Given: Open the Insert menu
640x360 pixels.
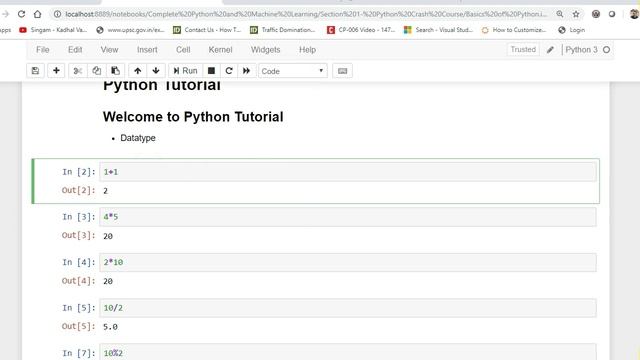Looking at the screenshot, I should click(x=147, y=50).
